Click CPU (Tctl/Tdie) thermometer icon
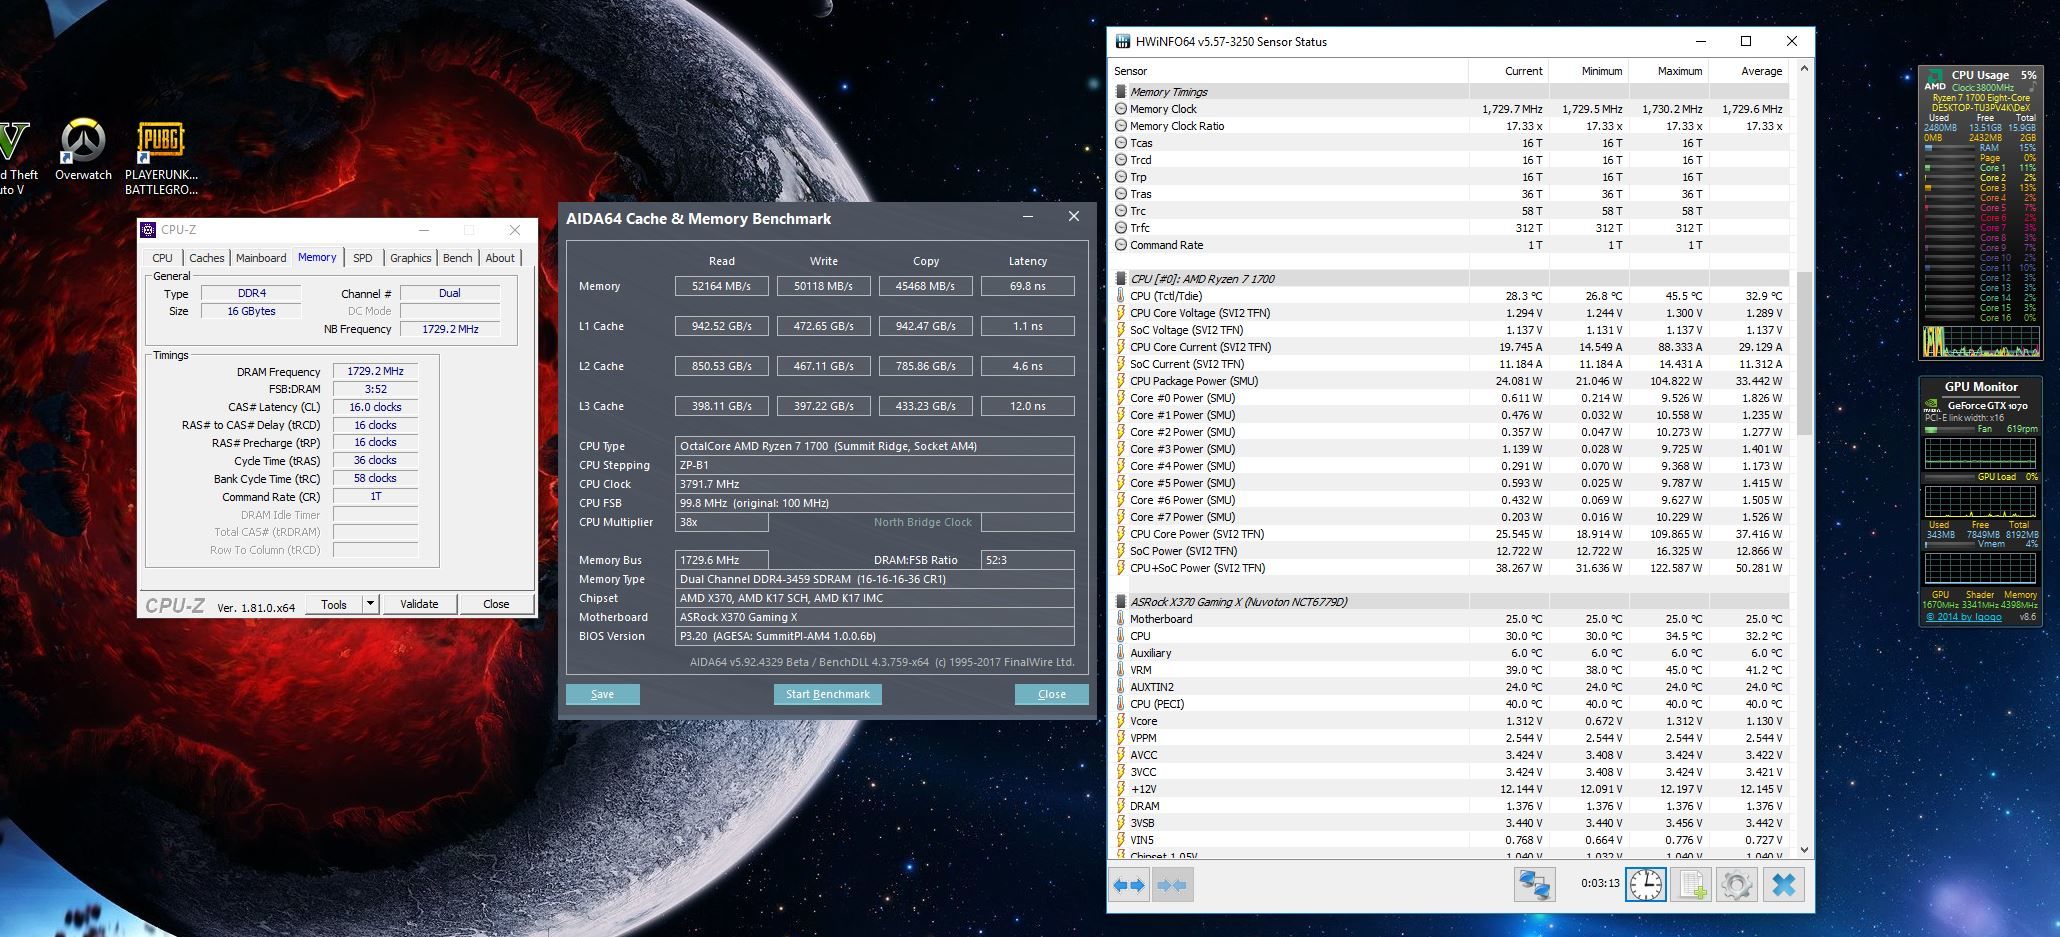The width and height of the screenshot is (2060, 937). pos(1121,296)
